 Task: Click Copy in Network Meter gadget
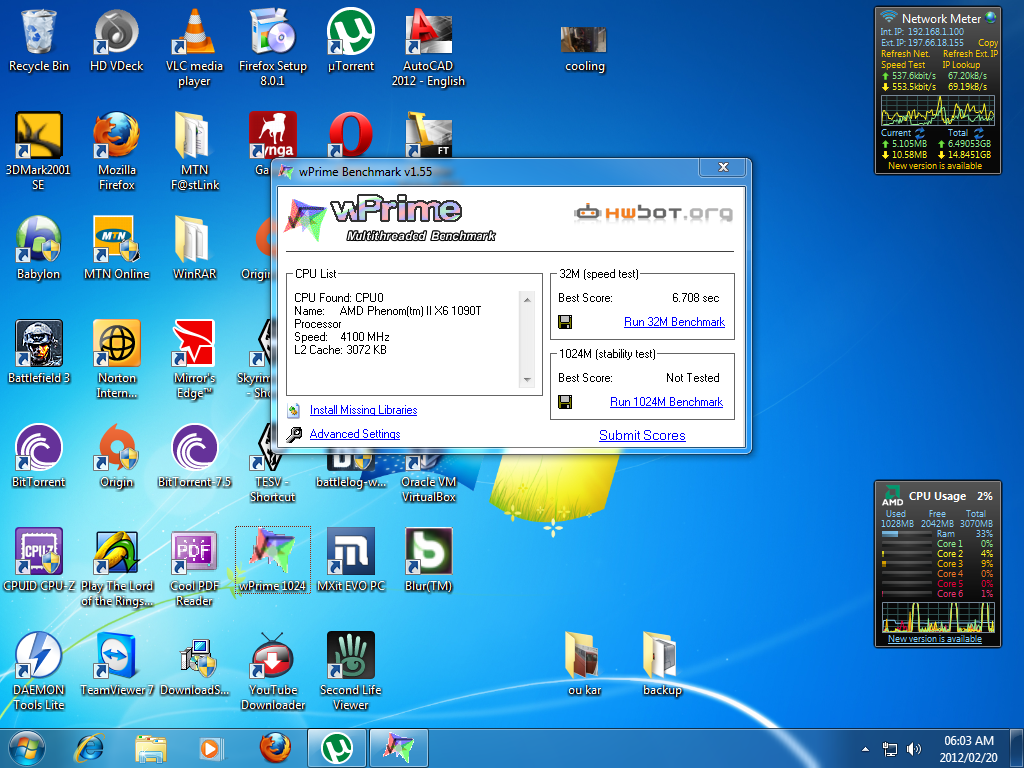987,42
